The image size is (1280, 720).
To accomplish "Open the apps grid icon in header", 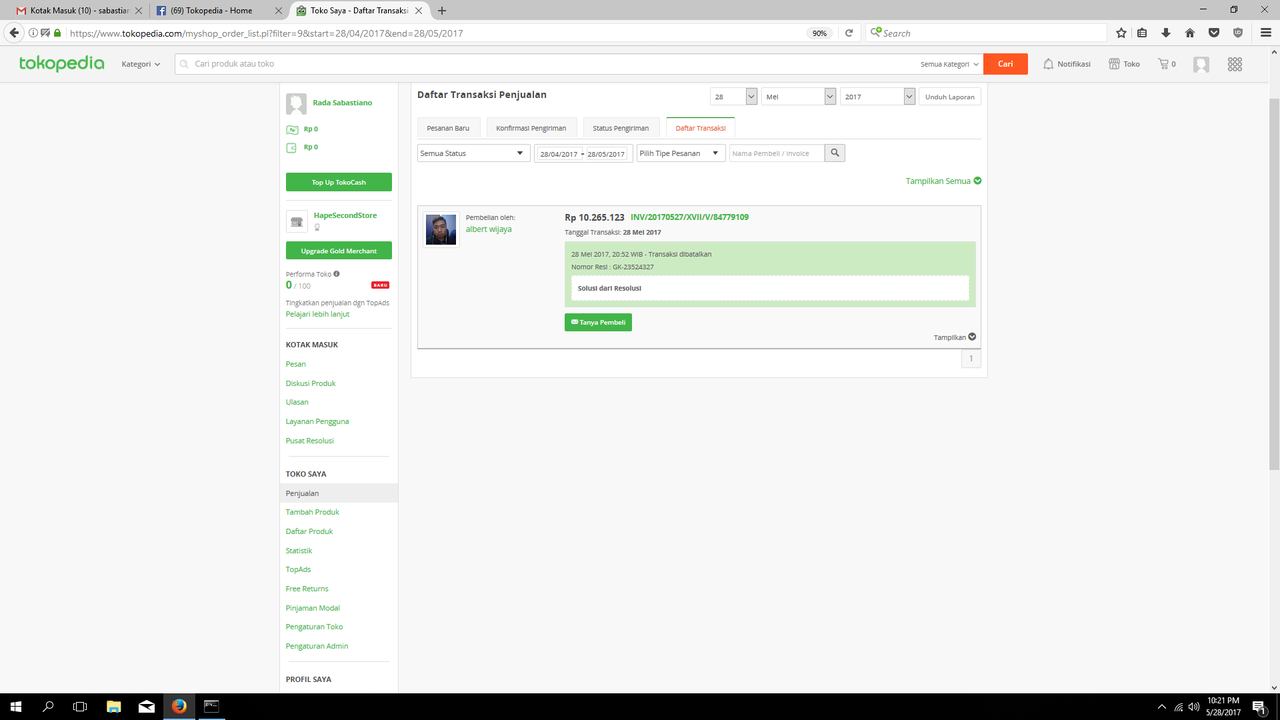I will pyautogui.click(x=1235, y=64).
